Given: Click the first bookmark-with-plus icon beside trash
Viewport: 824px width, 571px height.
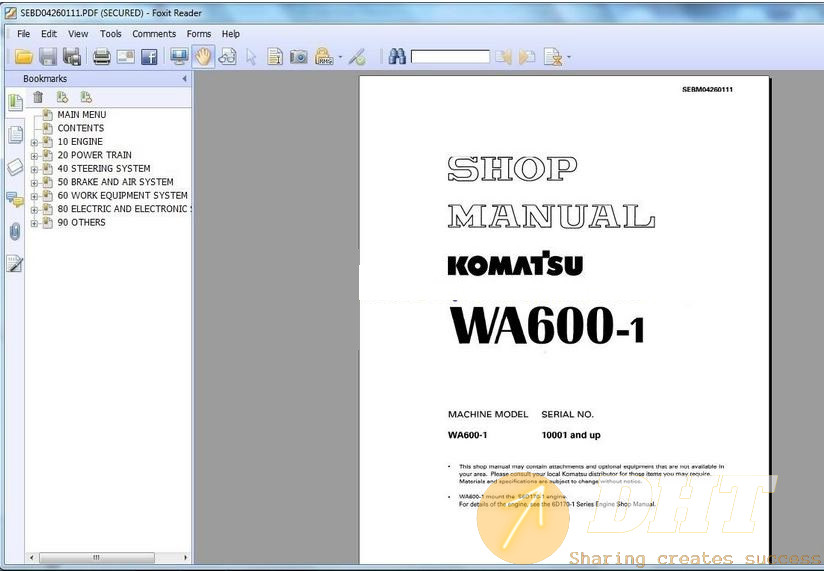Looking at the screenshot, I should point(63,97).
